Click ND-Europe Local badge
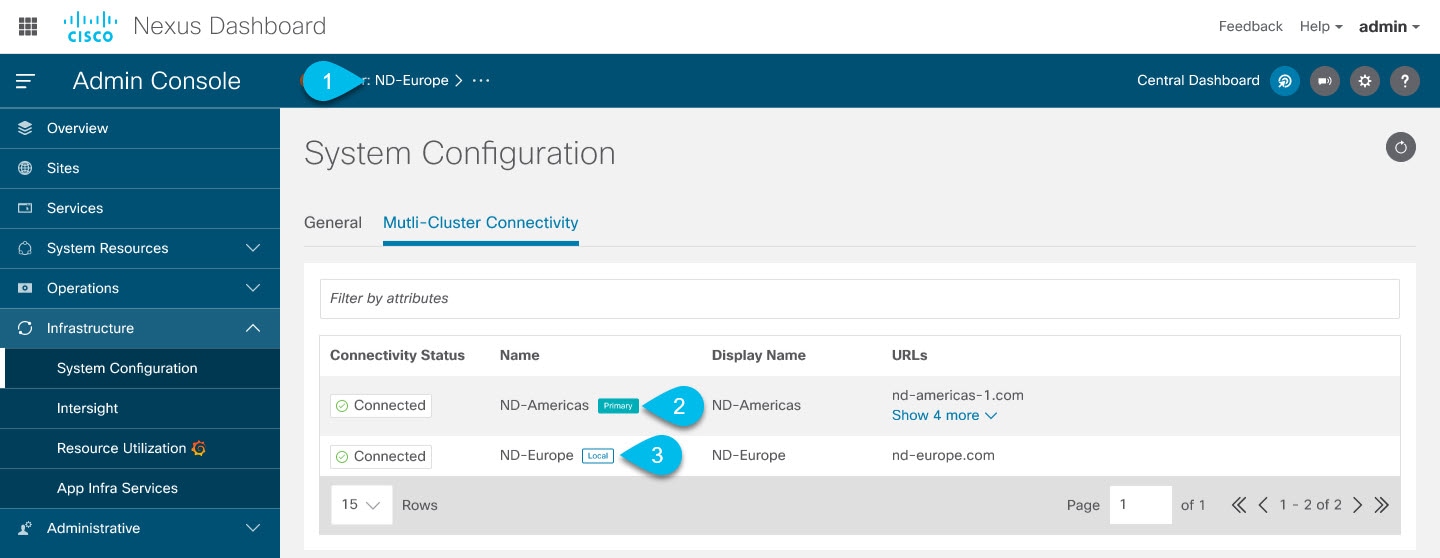 597,456
